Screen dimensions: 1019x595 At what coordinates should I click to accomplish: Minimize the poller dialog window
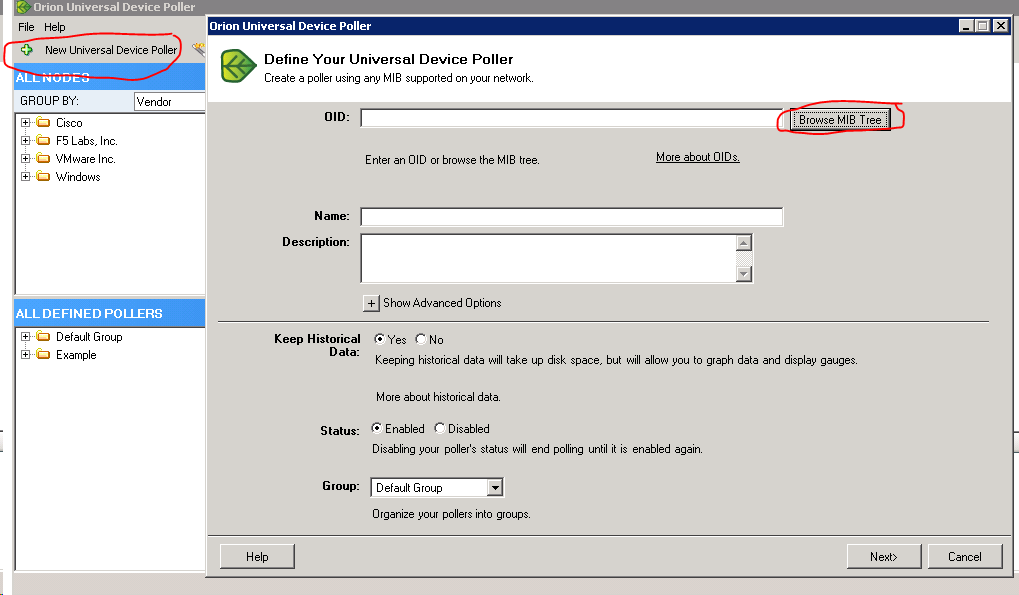coord(967,26)
